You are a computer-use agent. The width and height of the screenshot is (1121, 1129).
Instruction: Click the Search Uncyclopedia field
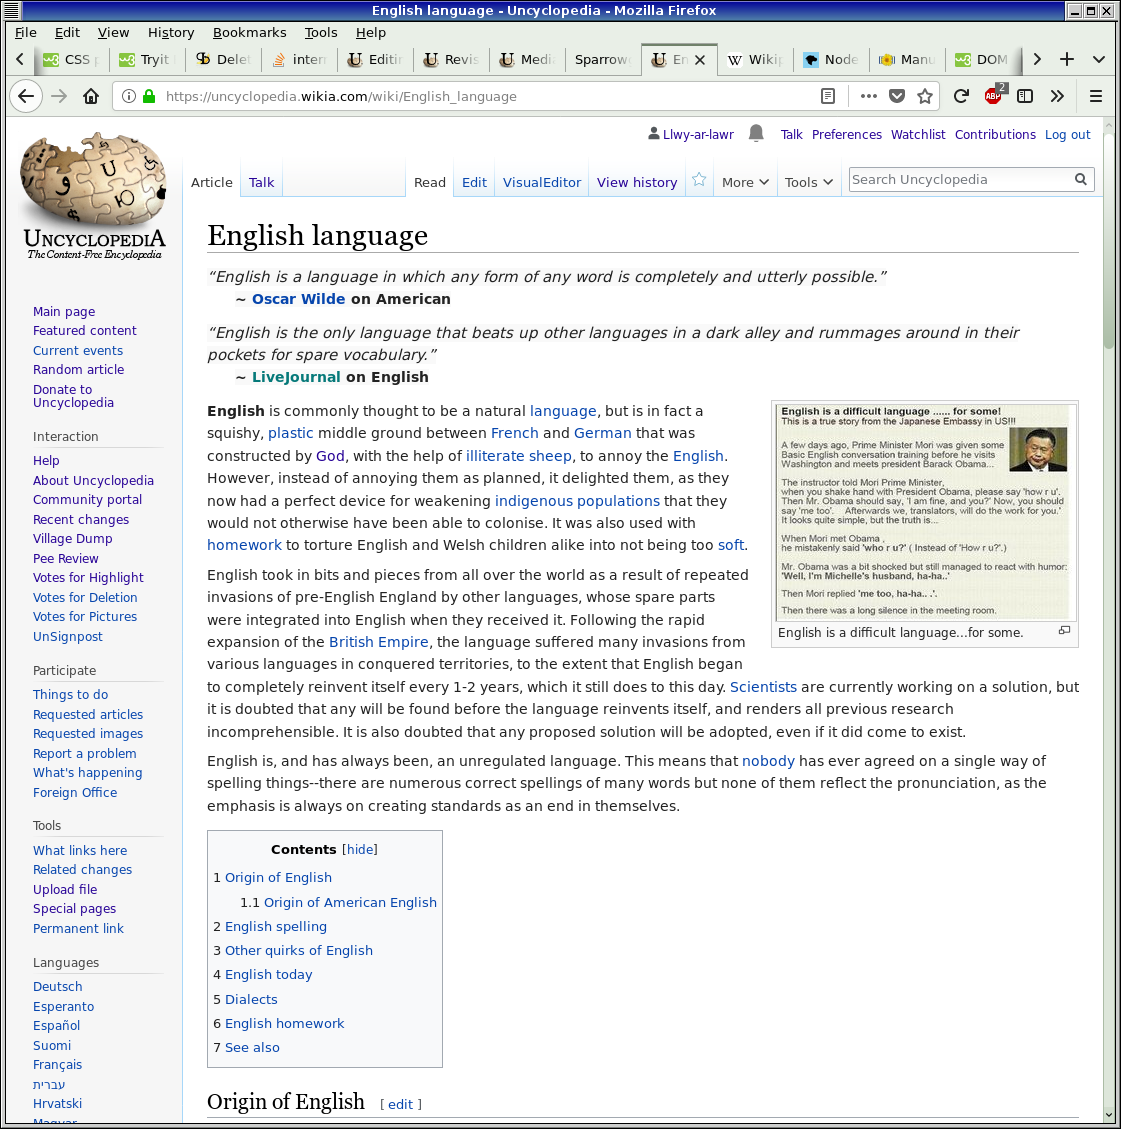960,179
